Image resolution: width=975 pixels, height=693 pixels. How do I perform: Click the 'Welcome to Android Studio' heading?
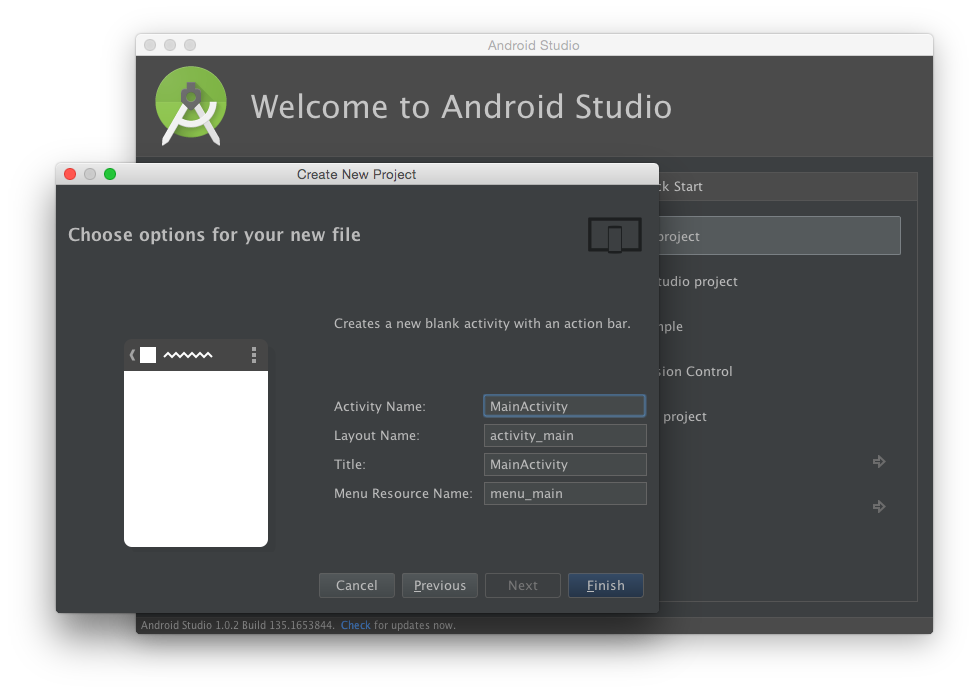coord(461,106)
